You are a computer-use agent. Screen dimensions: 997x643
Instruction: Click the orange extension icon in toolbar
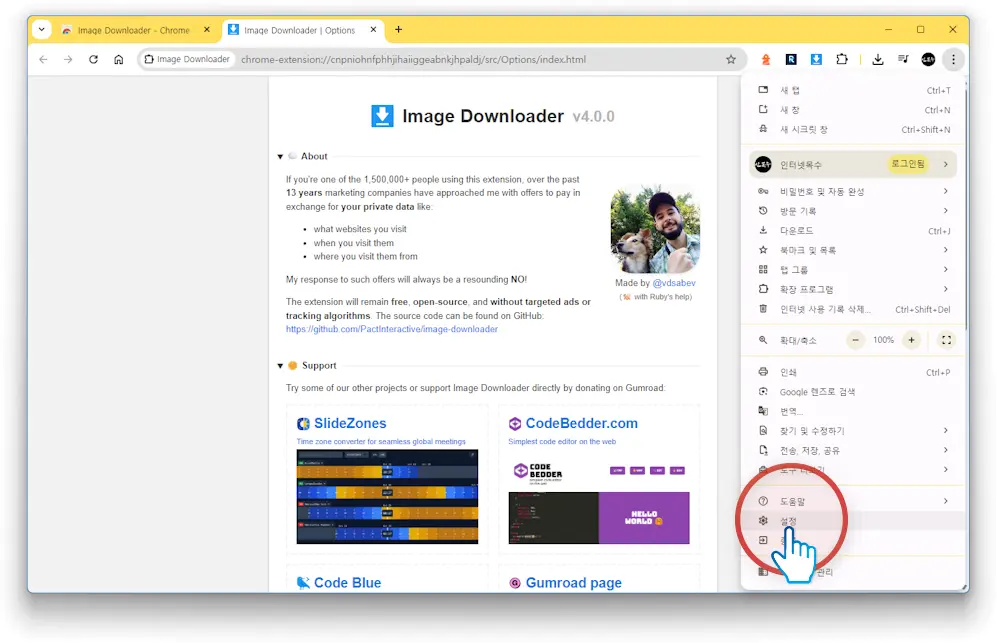point(766,59)
